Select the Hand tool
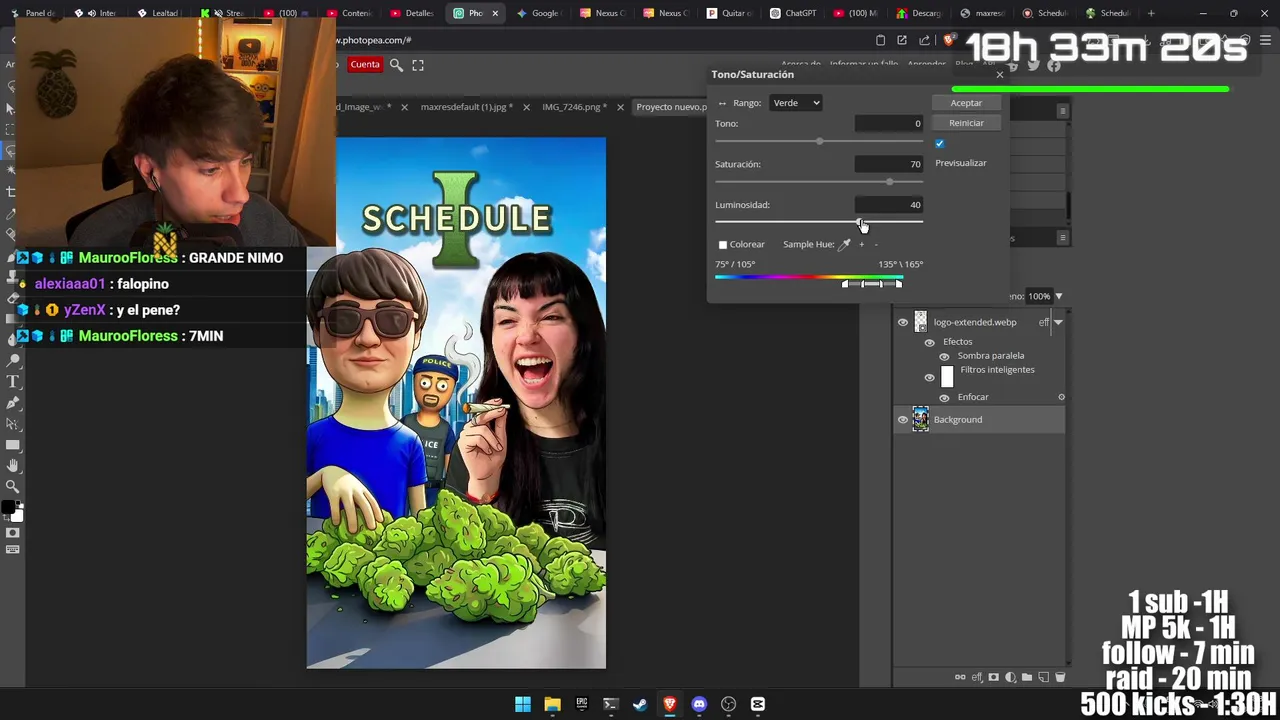This screenshot has height=720, width=1280. click(13, 466)
